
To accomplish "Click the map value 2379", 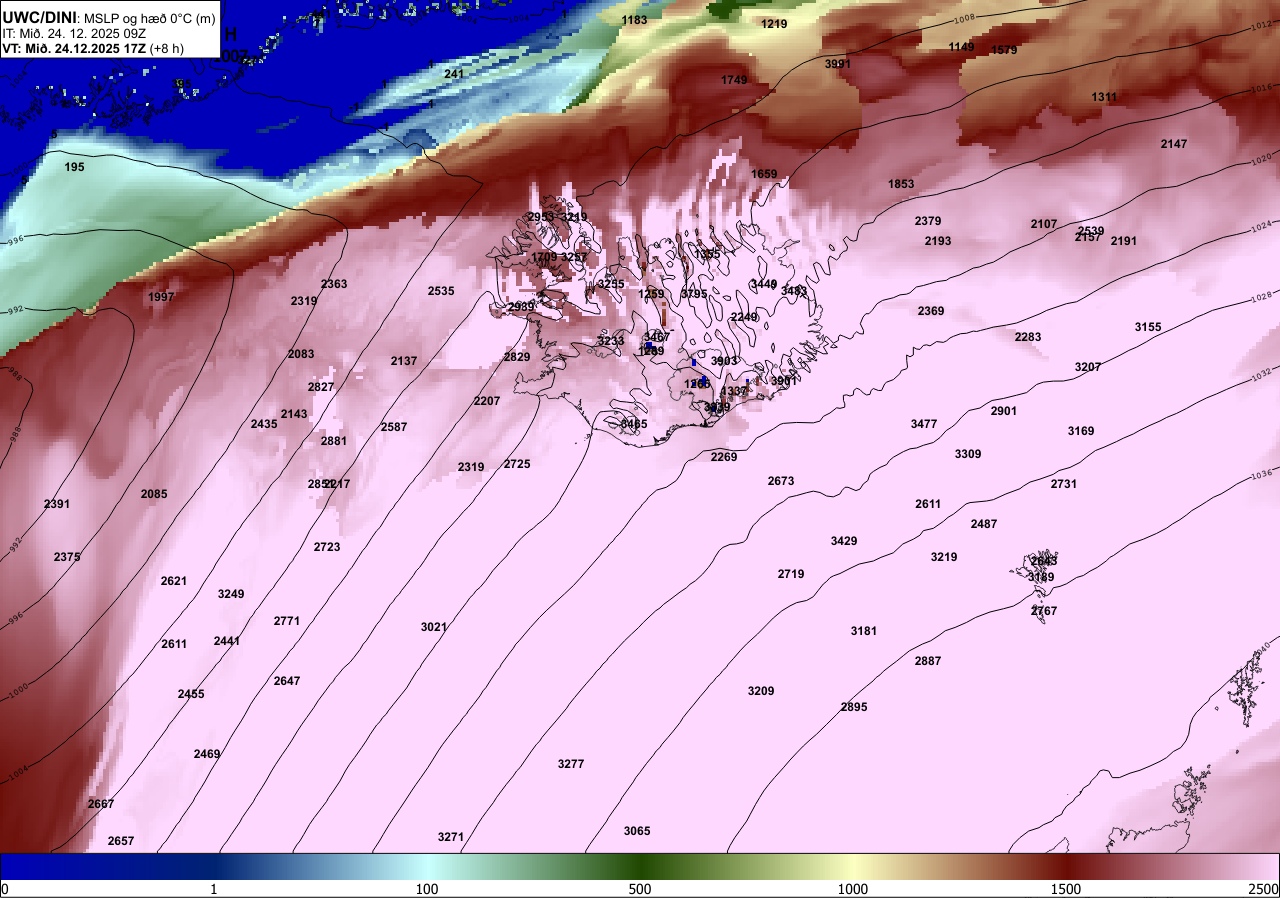I will pos(928,221).
